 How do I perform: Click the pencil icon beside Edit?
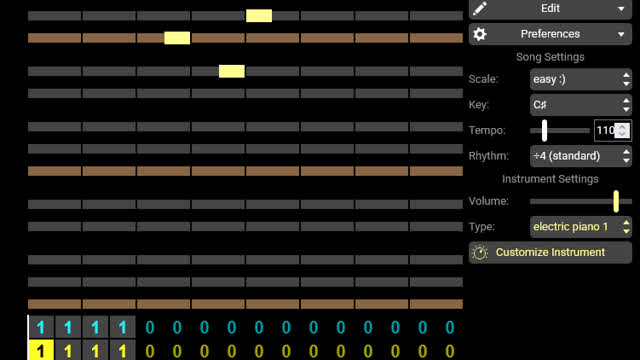coord(480,9)
